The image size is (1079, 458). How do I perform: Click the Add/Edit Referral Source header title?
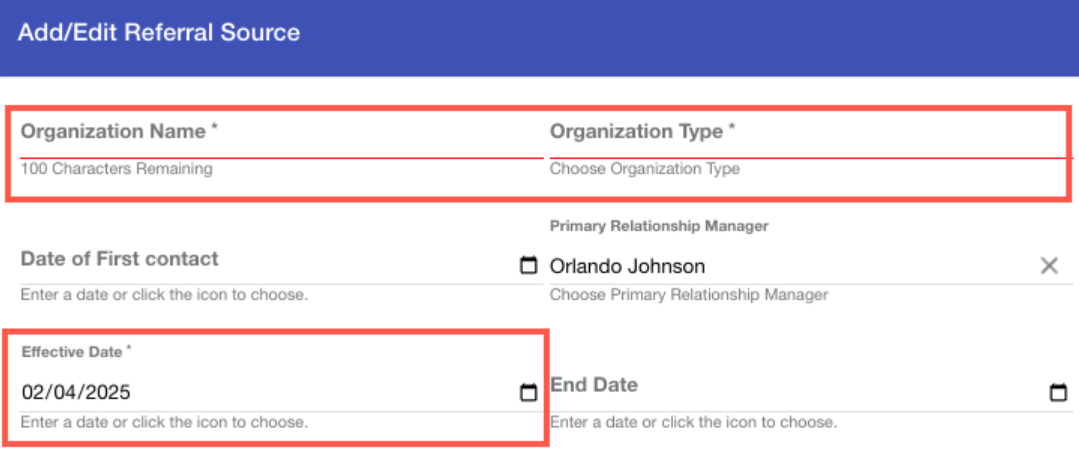pos(159,32)
